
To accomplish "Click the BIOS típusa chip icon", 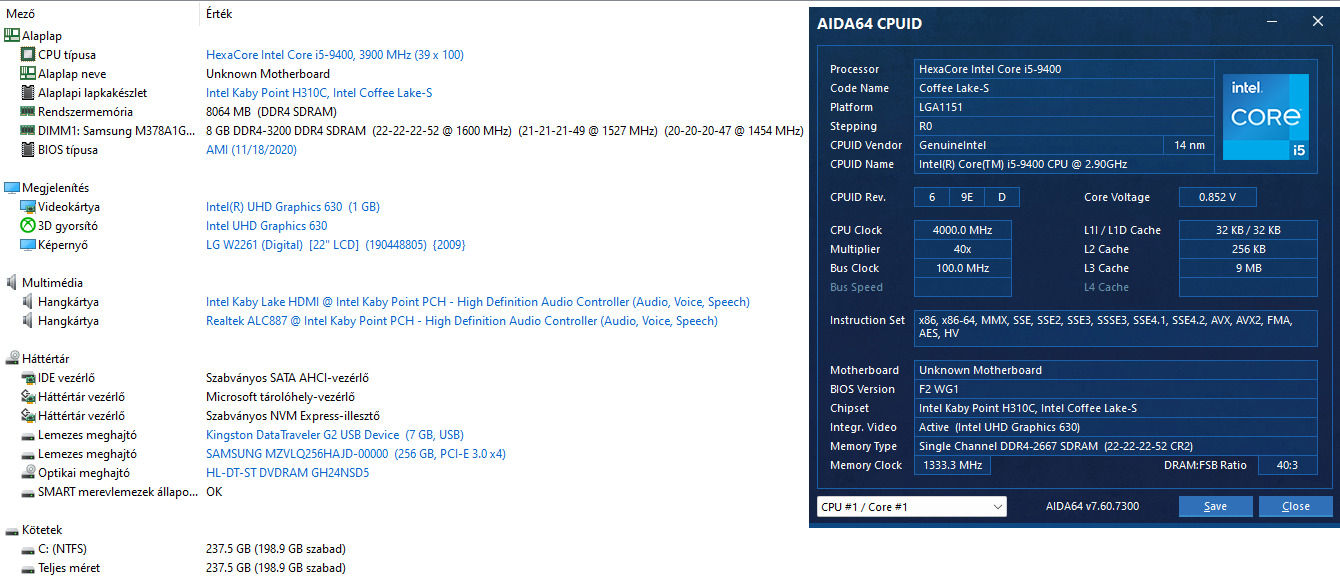I will [28, 150].
